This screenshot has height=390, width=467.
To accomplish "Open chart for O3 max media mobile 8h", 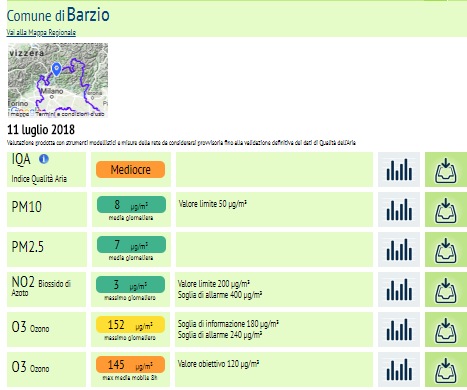I will [x=399, y=369].
